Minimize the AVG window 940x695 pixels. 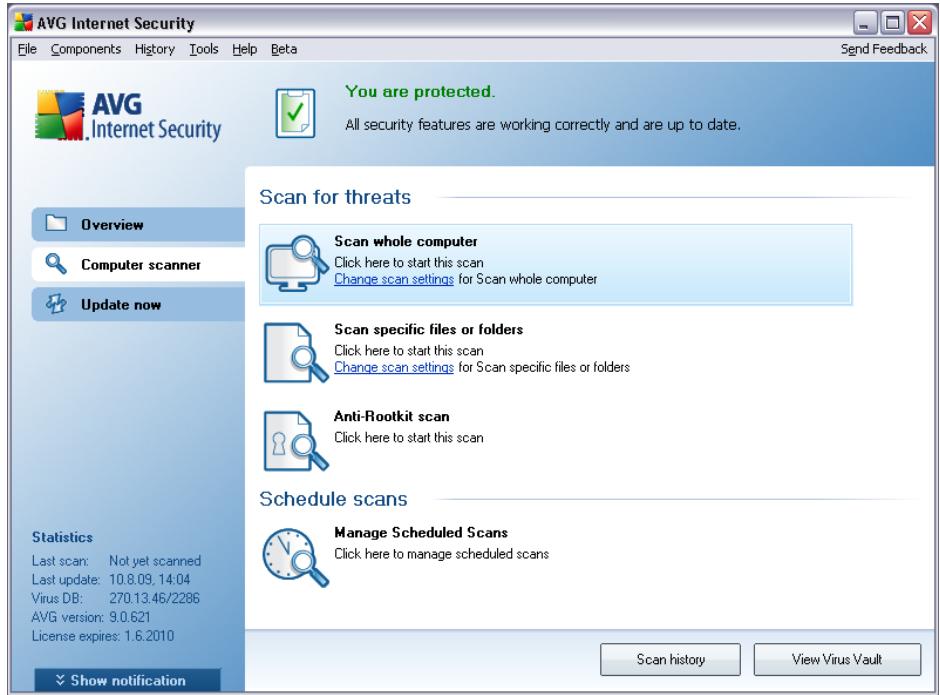pyautogui.click(x=864, y=23)
